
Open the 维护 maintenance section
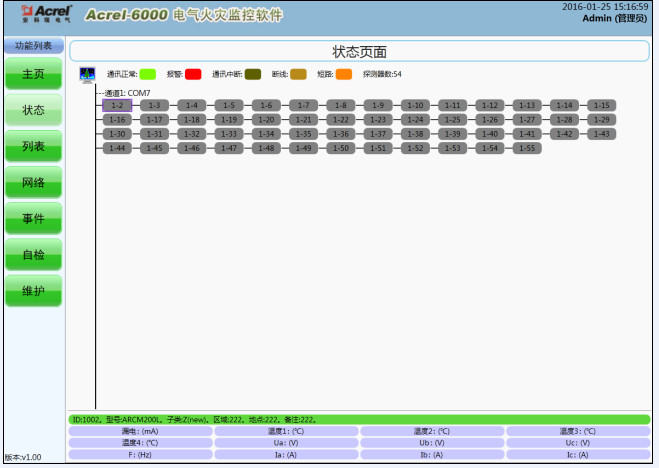[x=34, y=290]
